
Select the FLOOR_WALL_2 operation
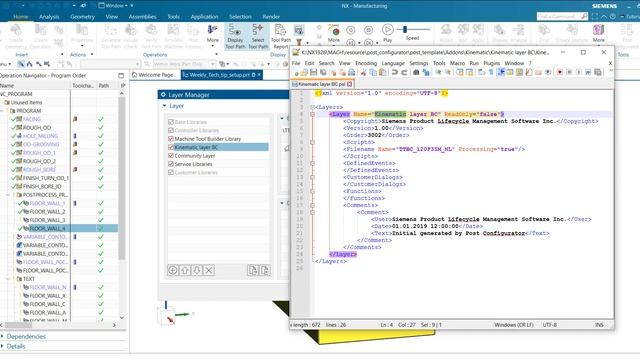coord(47,212)
